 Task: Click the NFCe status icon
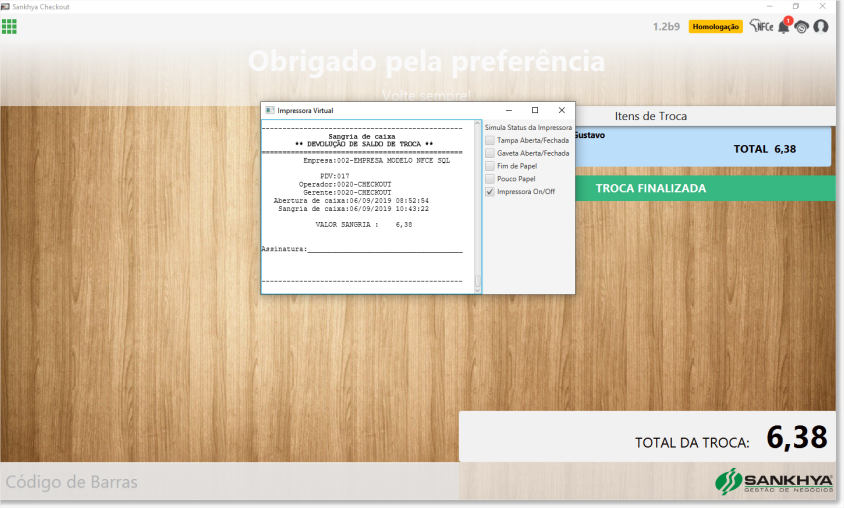(762, 26)
